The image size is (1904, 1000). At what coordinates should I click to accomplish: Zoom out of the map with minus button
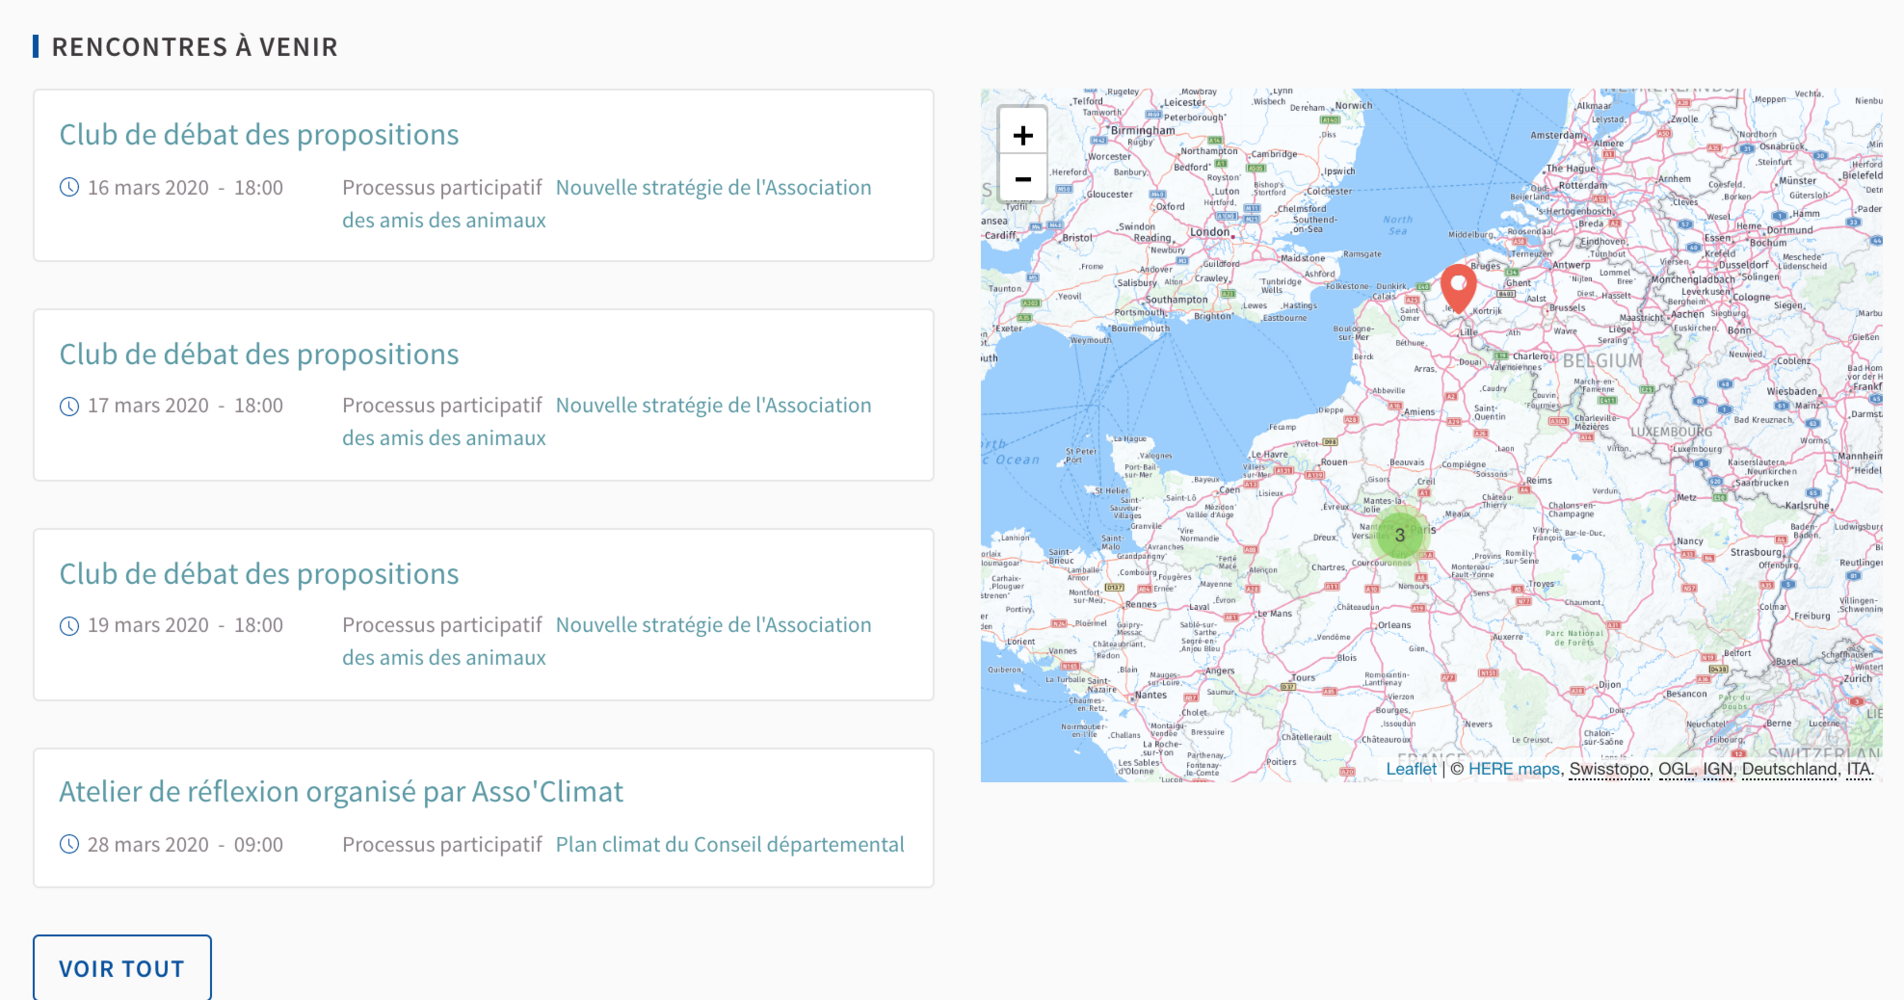coord(1022,180)
